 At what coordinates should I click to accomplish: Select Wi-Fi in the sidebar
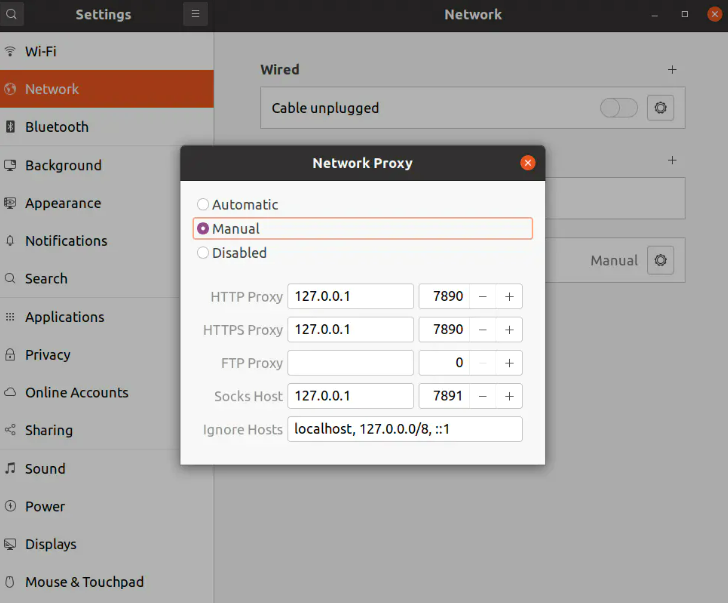(107, 51)
